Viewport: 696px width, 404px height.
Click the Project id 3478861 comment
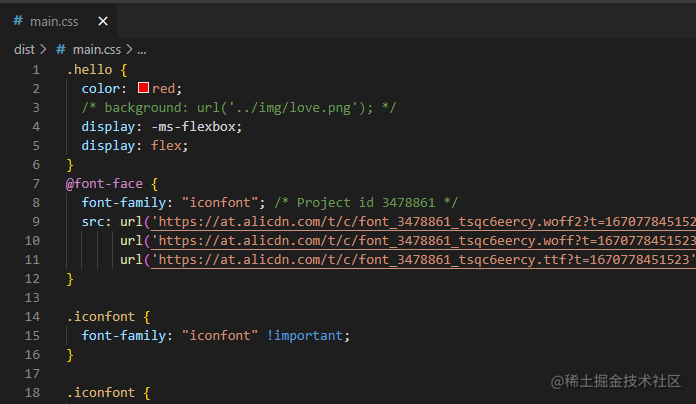coord(366,202)
